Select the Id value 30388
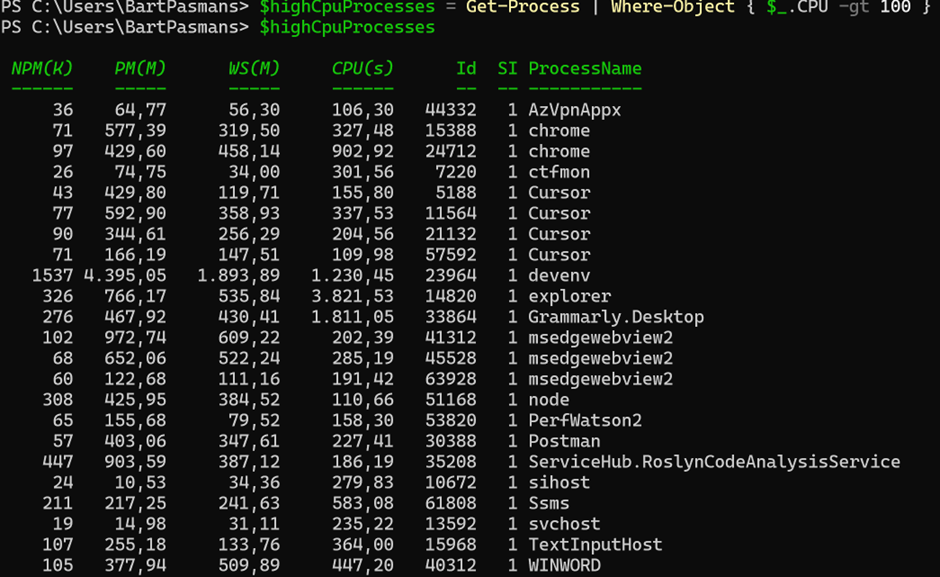Screen dimensions: 940x577 click(451, 441)
